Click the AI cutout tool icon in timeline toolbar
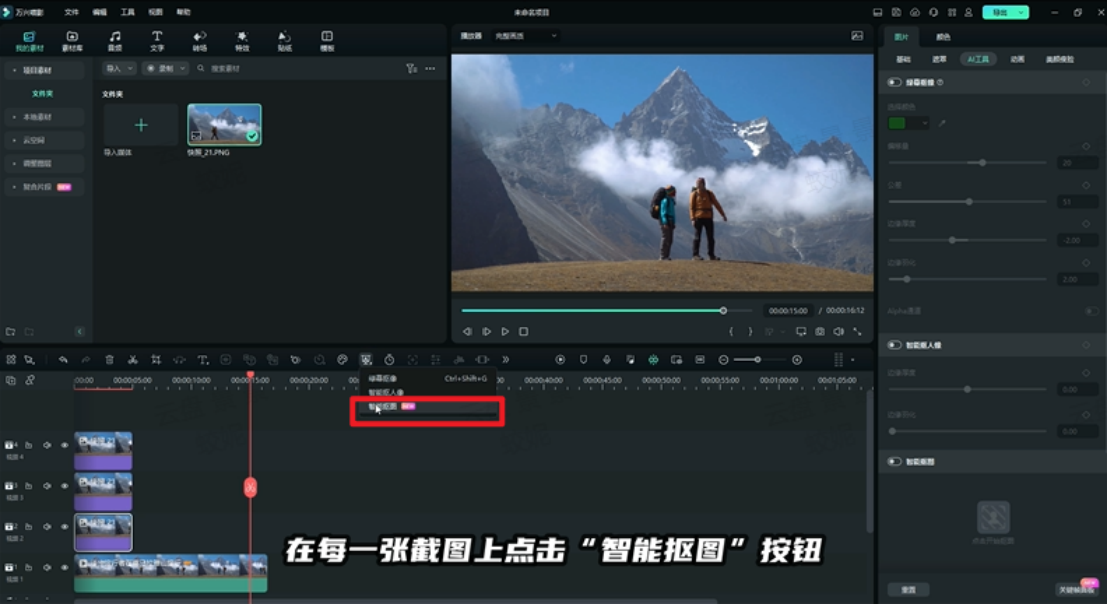 (366, 360)
